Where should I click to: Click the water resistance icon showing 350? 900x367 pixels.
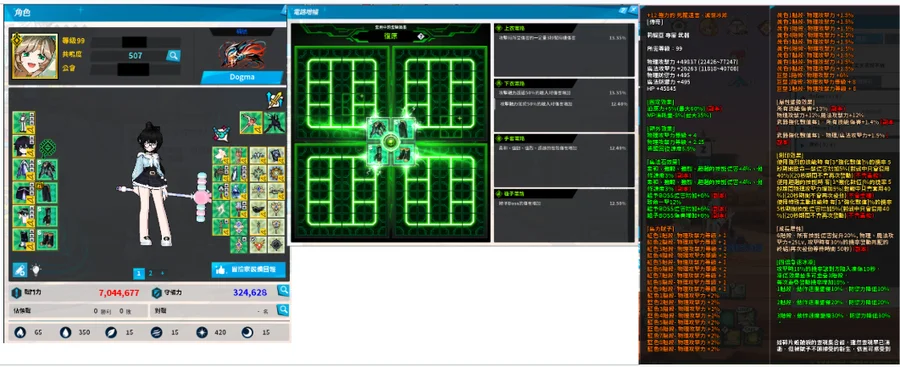pos(66,332)
